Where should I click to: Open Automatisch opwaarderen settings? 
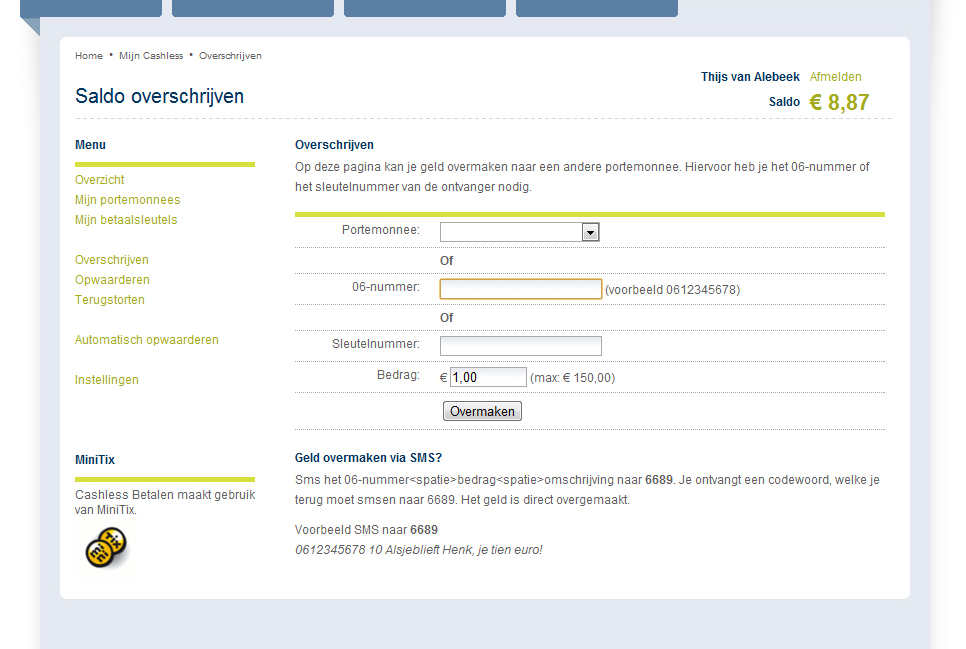coord(147,340)
